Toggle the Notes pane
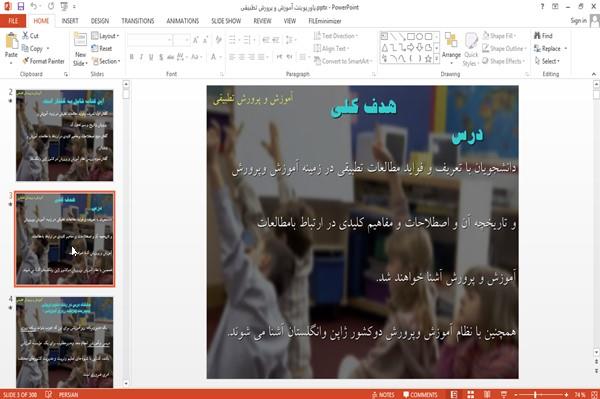600x399 pixels. [x=383, y=395]
